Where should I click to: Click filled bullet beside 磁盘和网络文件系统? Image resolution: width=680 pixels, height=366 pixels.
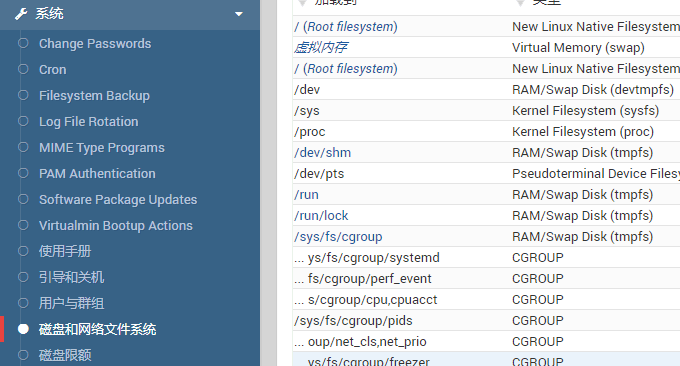(23, 329)
